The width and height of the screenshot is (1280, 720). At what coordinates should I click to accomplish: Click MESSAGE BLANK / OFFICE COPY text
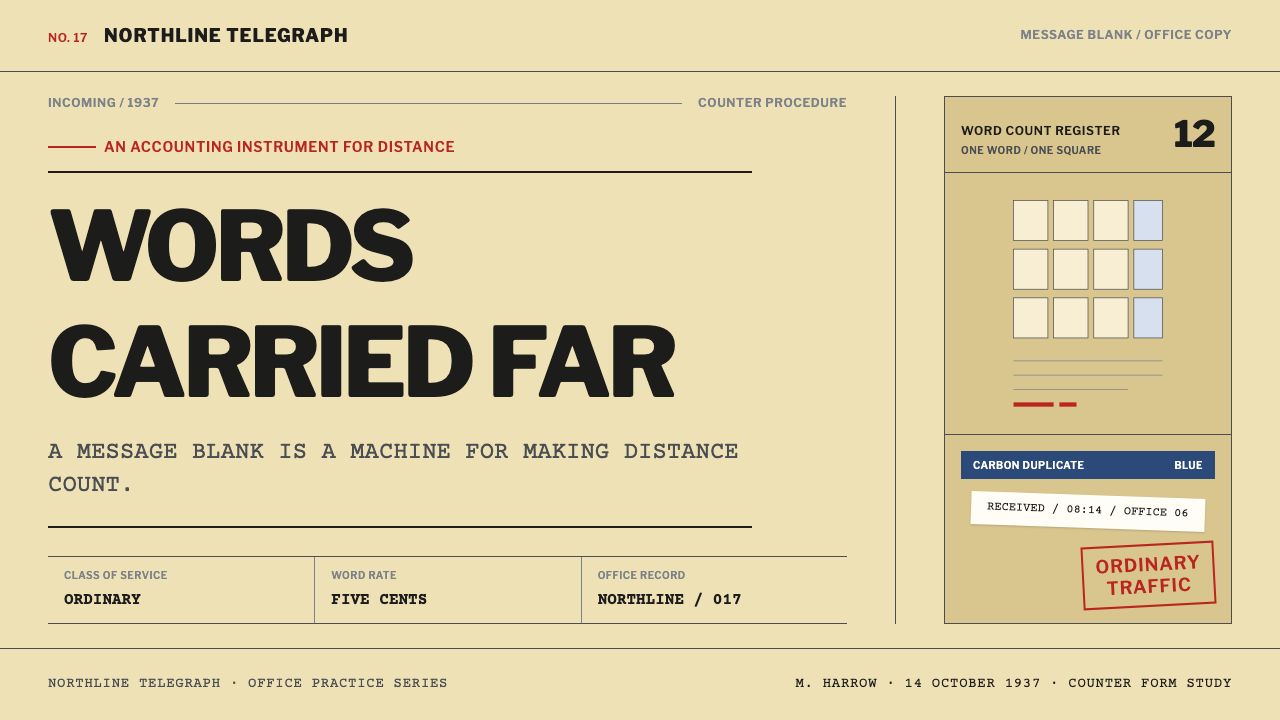(x=1126, y=35)
